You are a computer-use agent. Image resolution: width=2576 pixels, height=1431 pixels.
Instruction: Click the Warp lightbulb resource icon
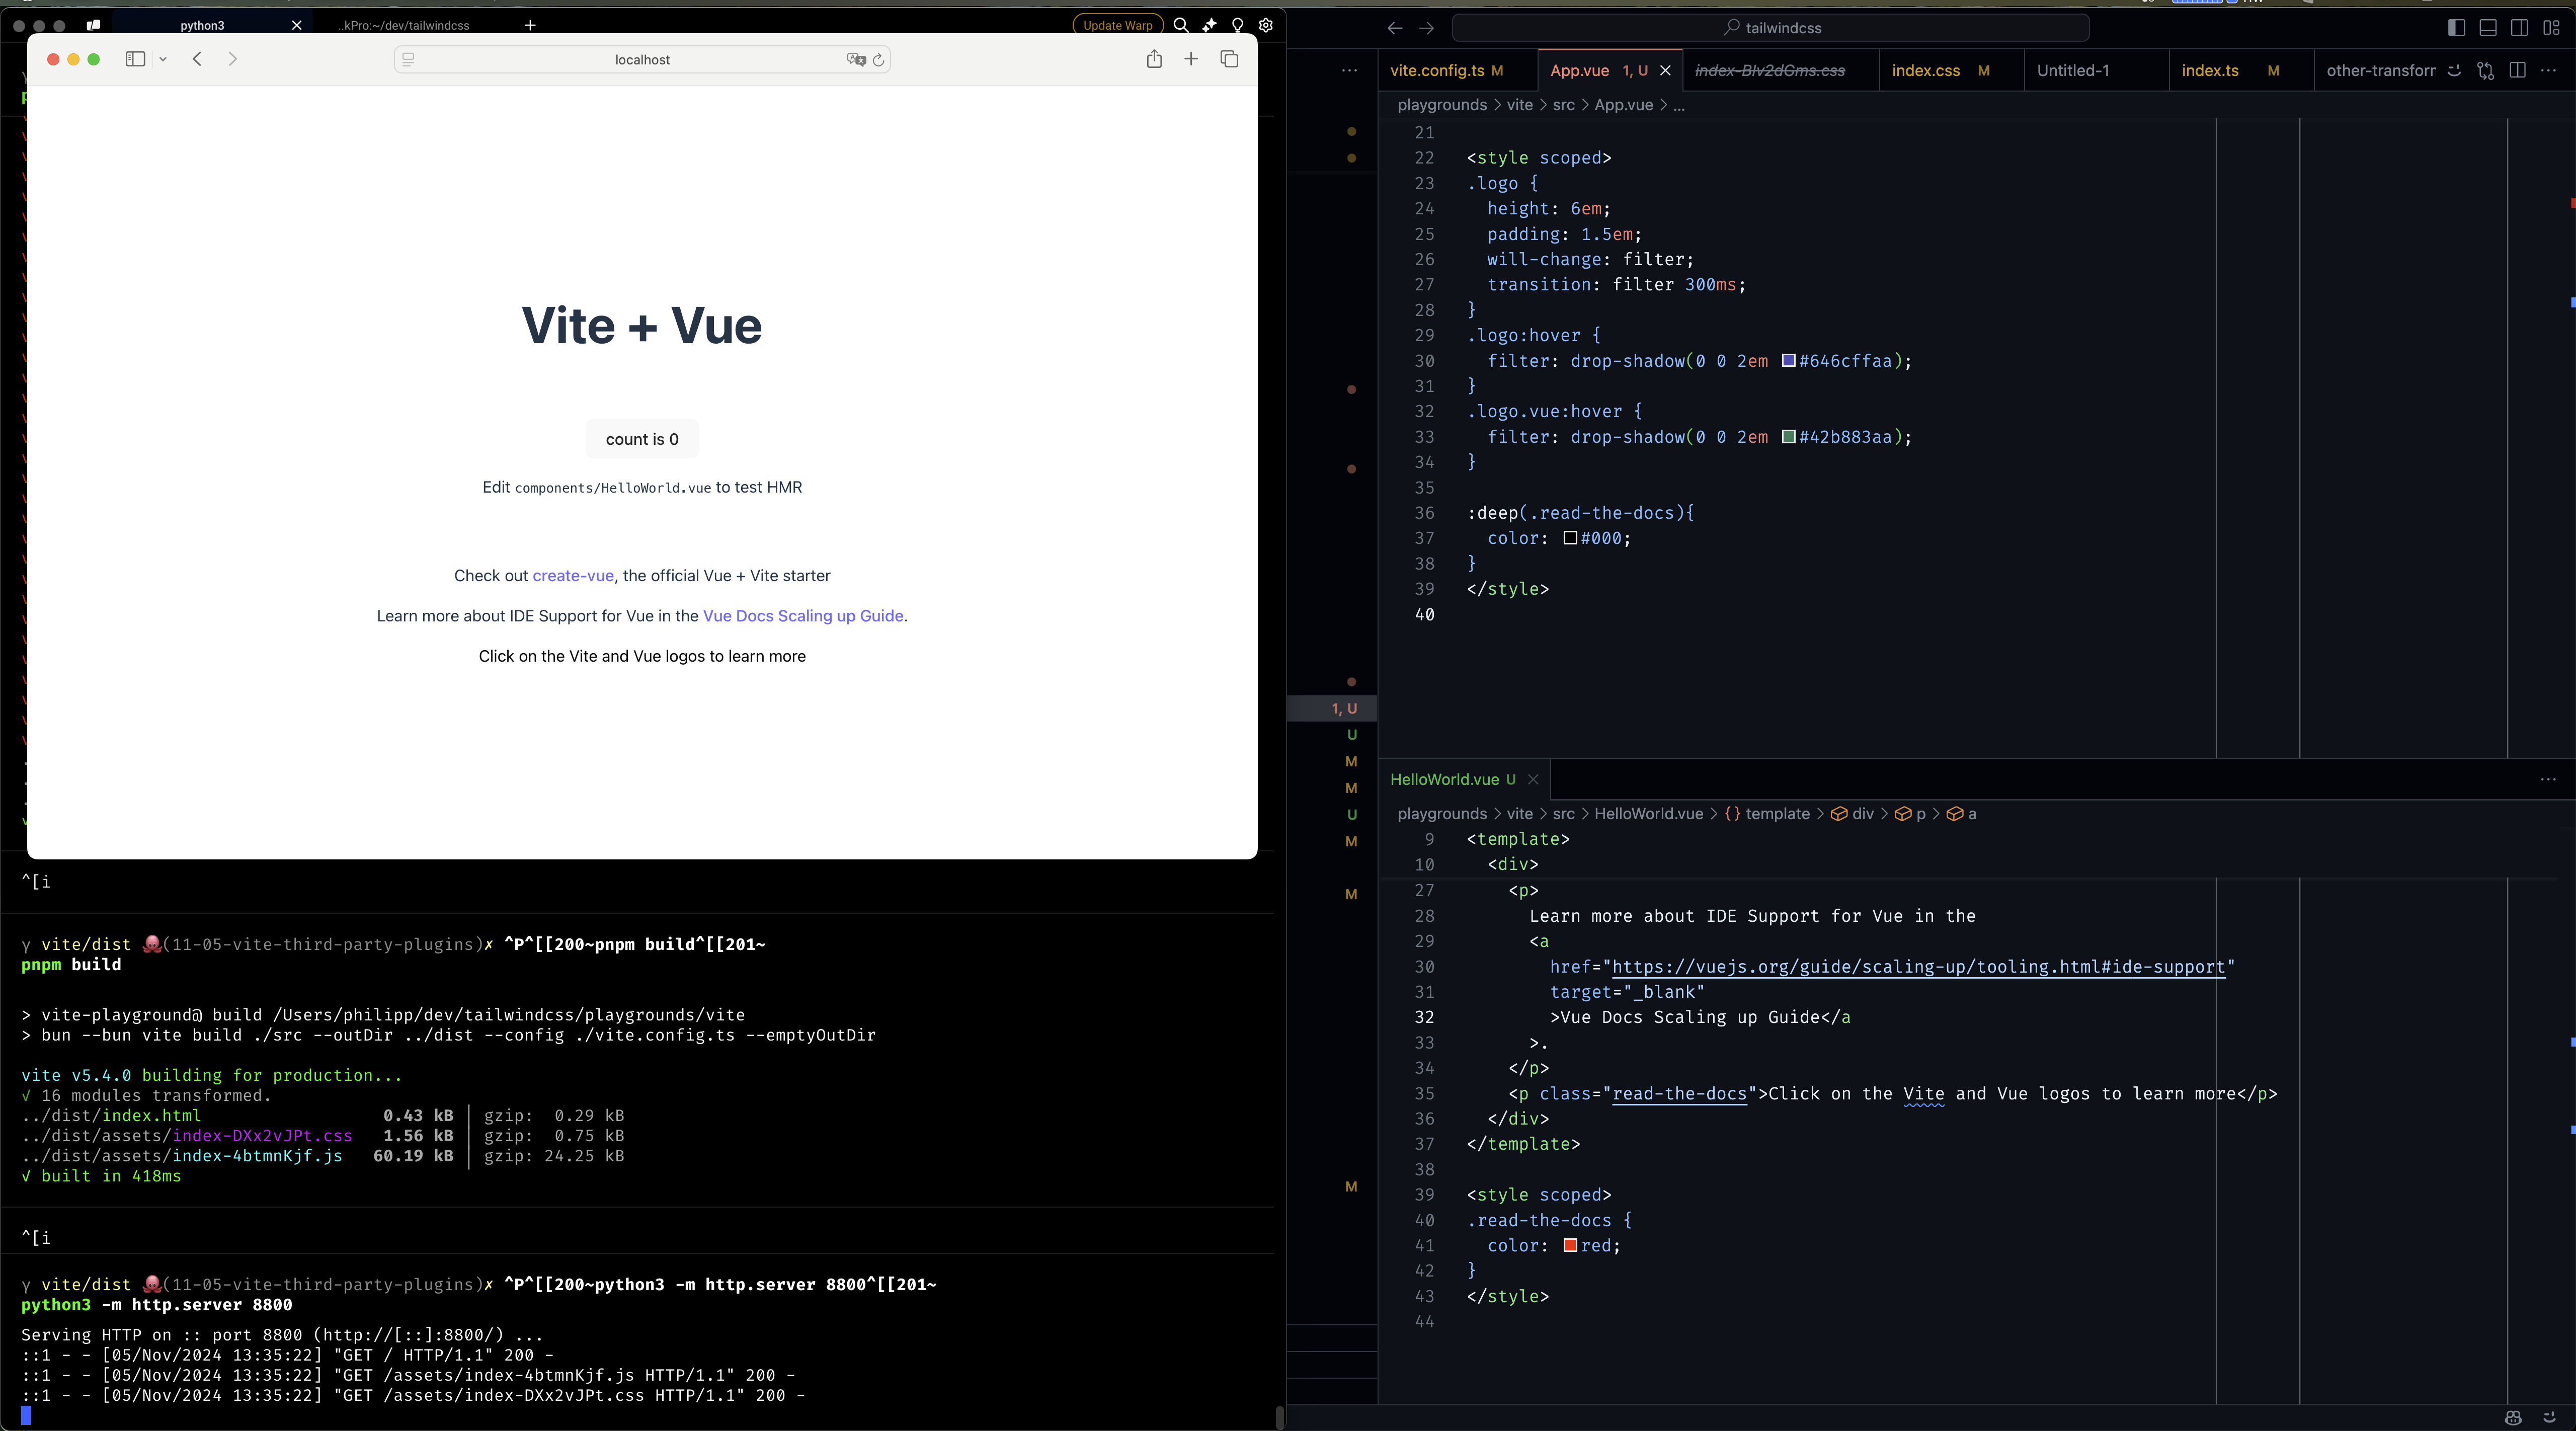(x=1238, y=25)
